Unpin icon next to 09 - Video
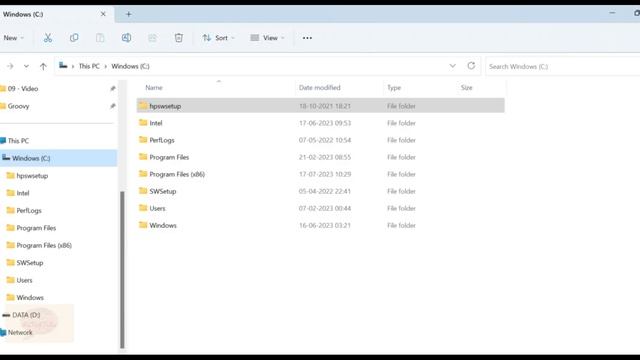 tap(113, 89)
